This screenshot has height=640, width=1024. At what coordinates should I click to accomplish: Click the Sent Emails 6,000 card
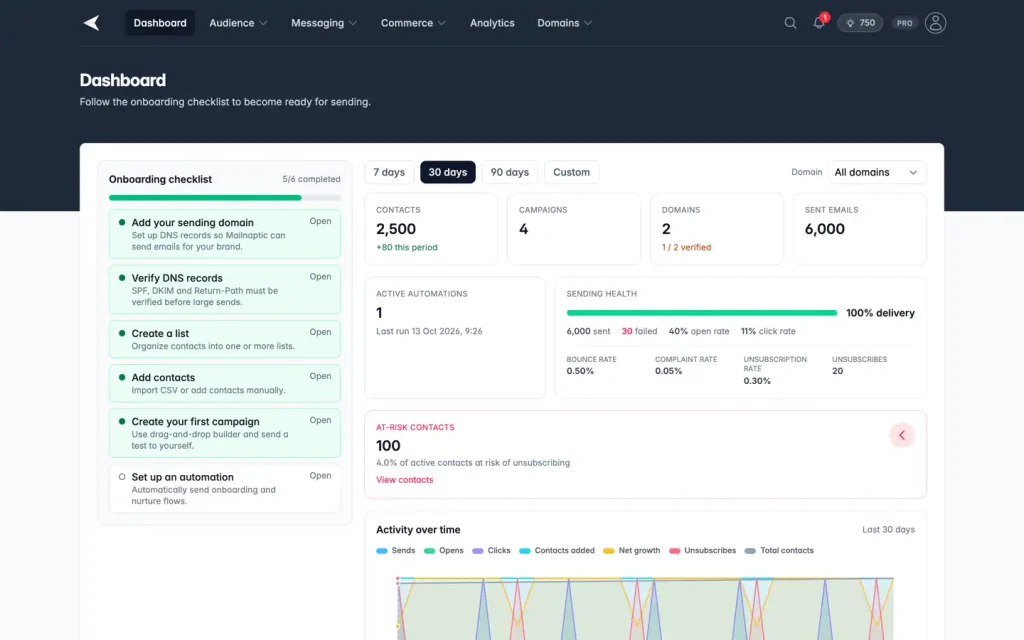[859, 229]
